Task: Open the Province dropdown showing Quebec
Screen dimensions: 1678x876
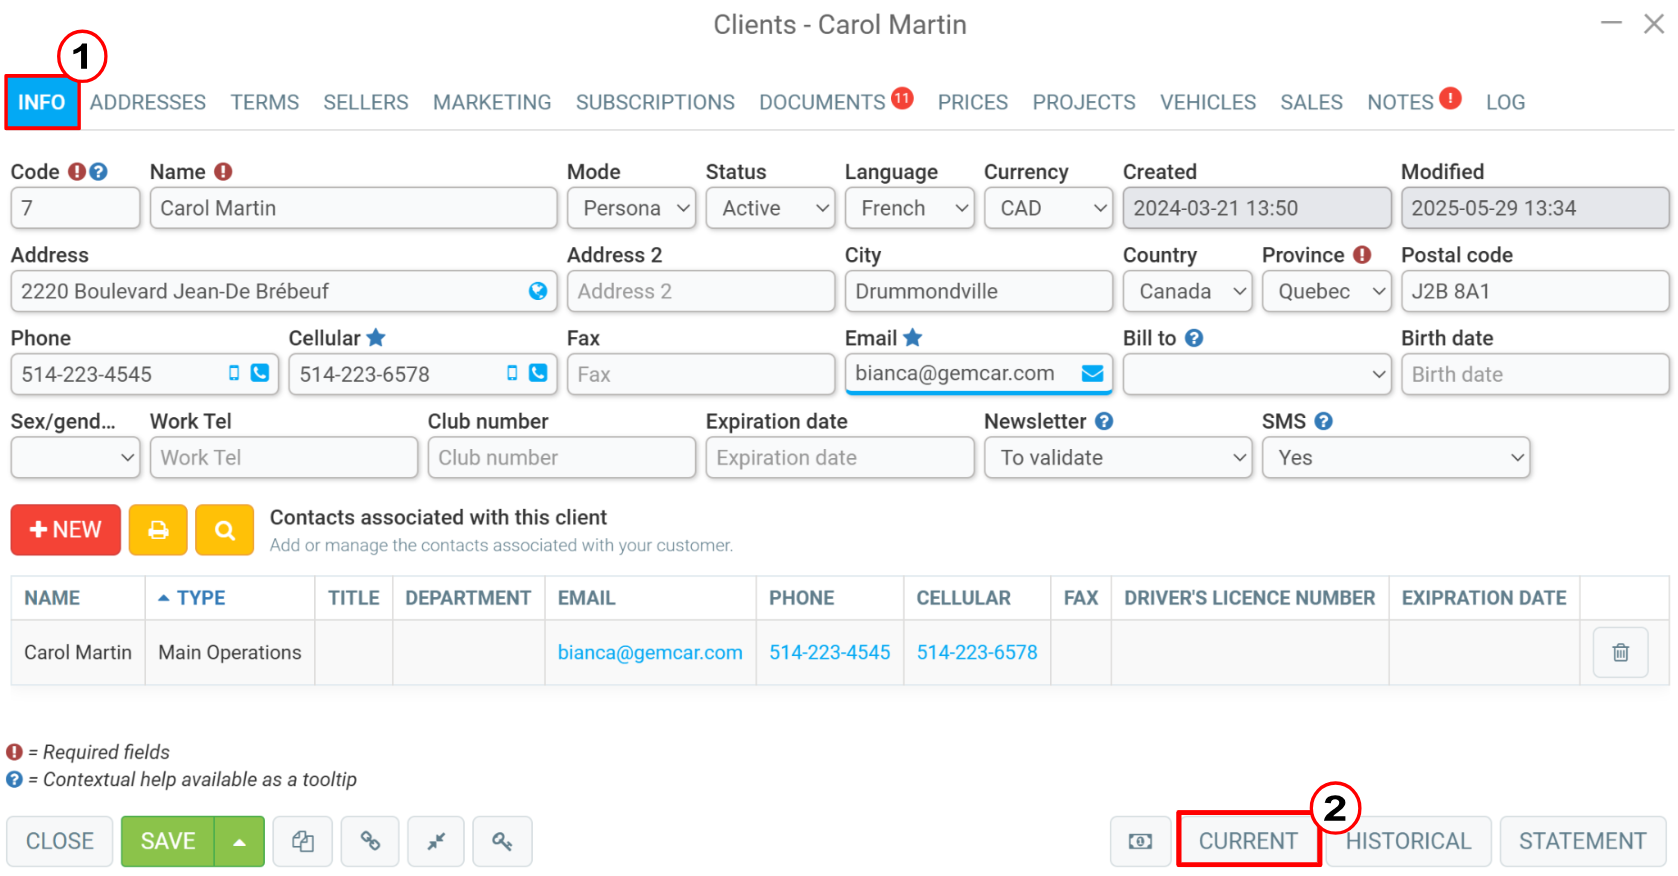Action: [1326, 291]
